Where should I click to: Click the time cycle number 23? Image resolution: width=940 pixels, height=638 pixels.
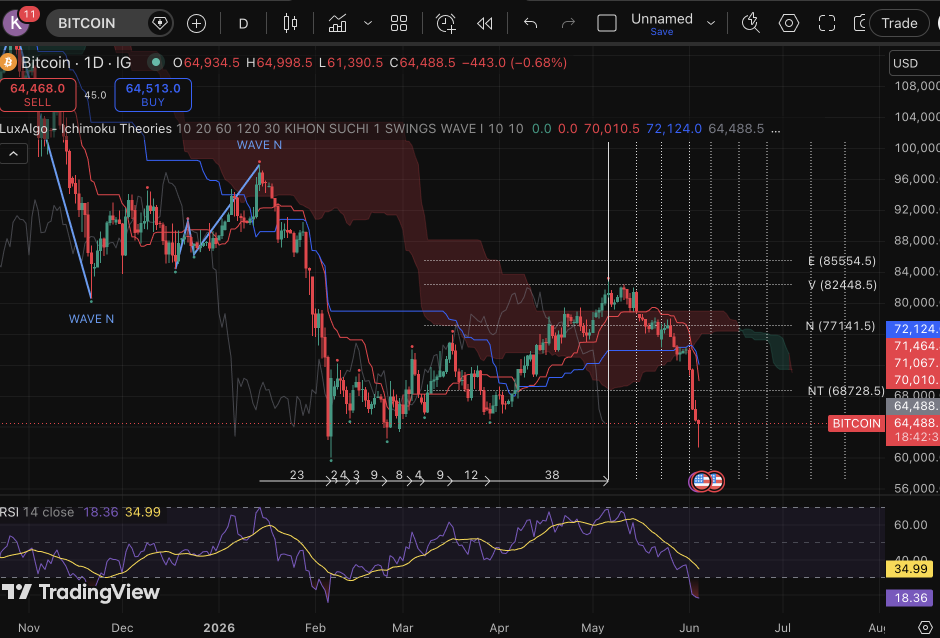[x=297, y=475]
